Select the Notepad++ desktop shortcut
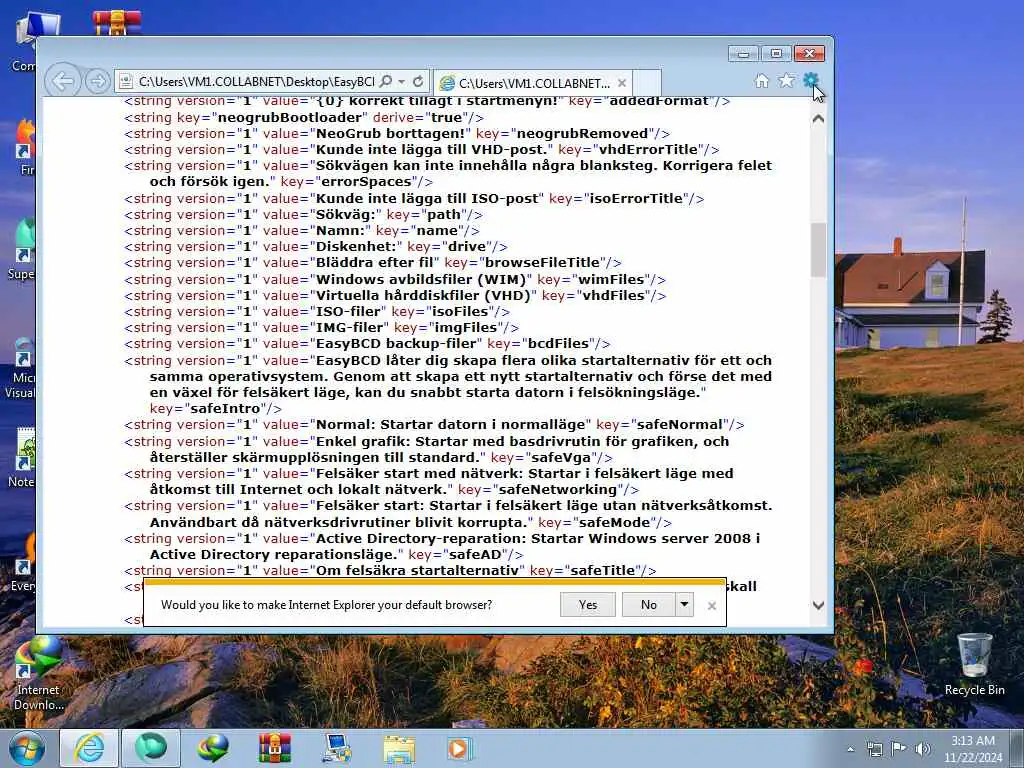The width and height of the screenshot is (1024, 768). pyautogui.click(x=24, y=457)
